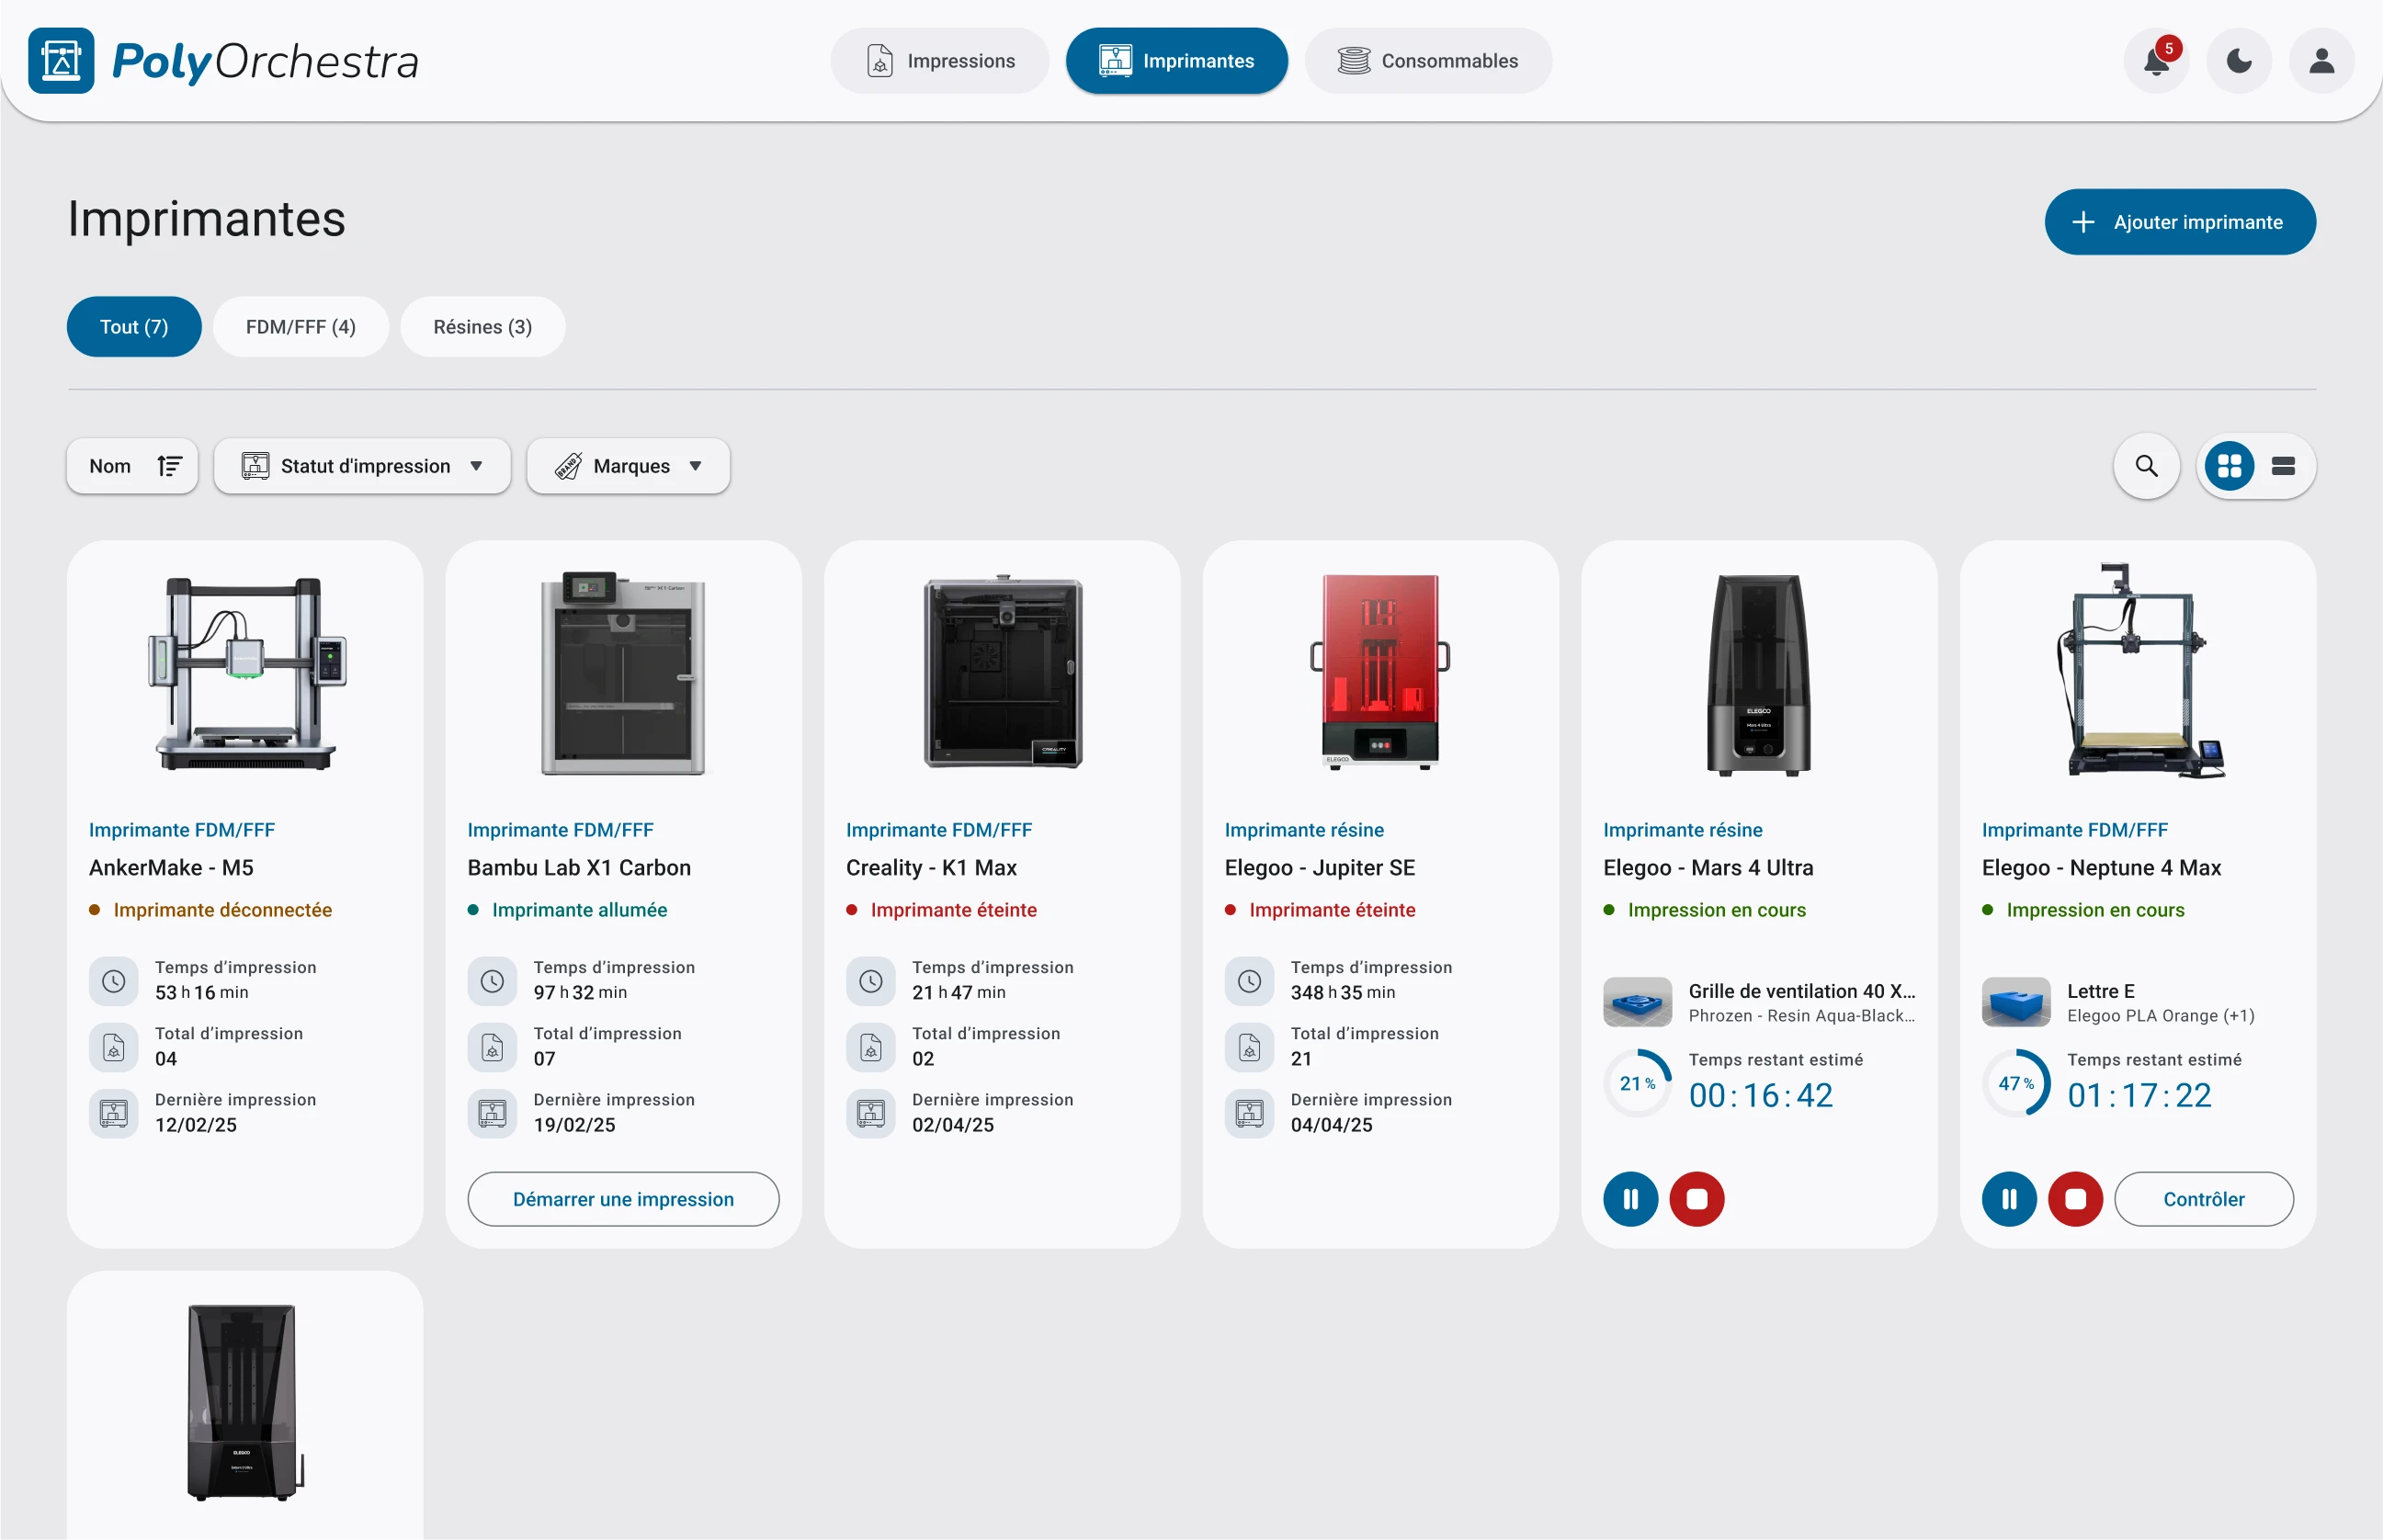Go to the Impressions tab

coord(939,61)
